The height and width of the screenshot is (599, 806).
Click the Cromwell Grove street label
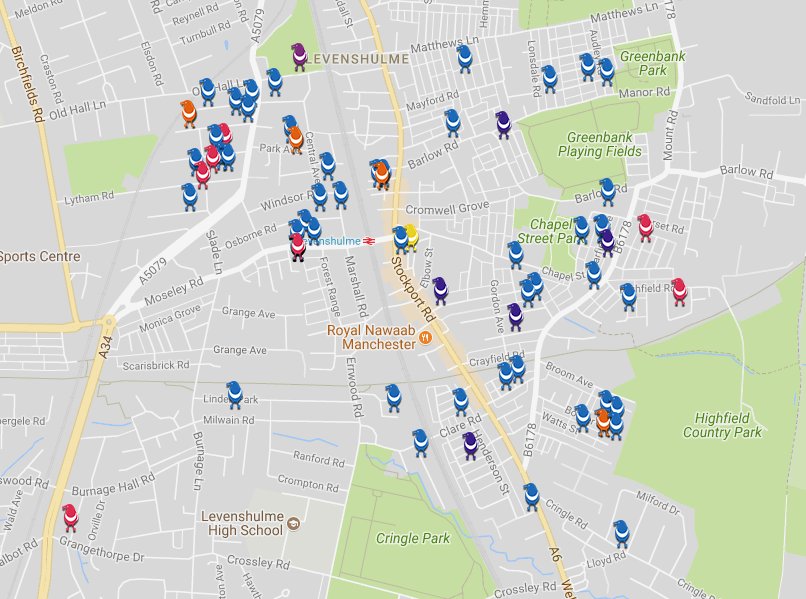coord(447,208)
